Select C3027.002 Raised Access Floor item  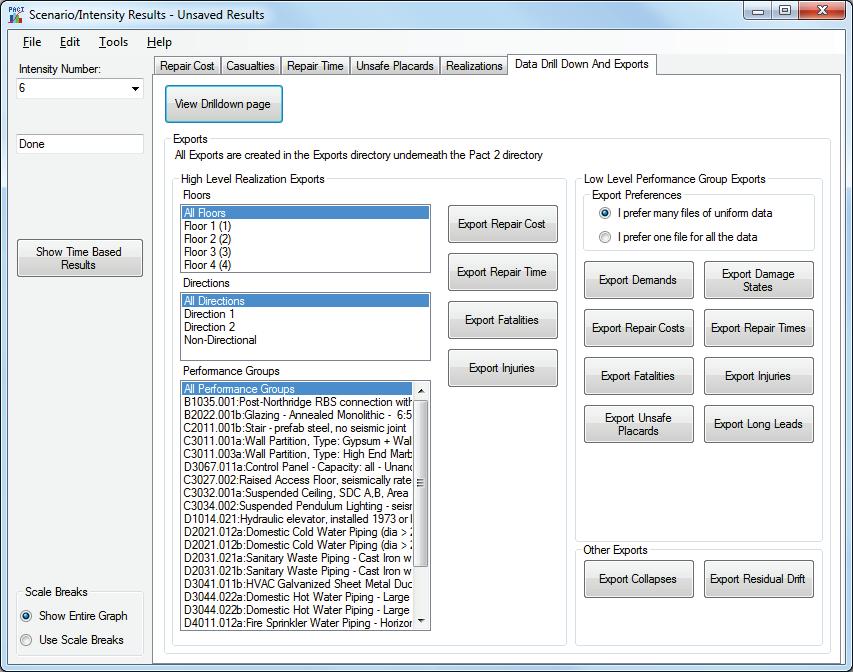(x=297, y=480)
